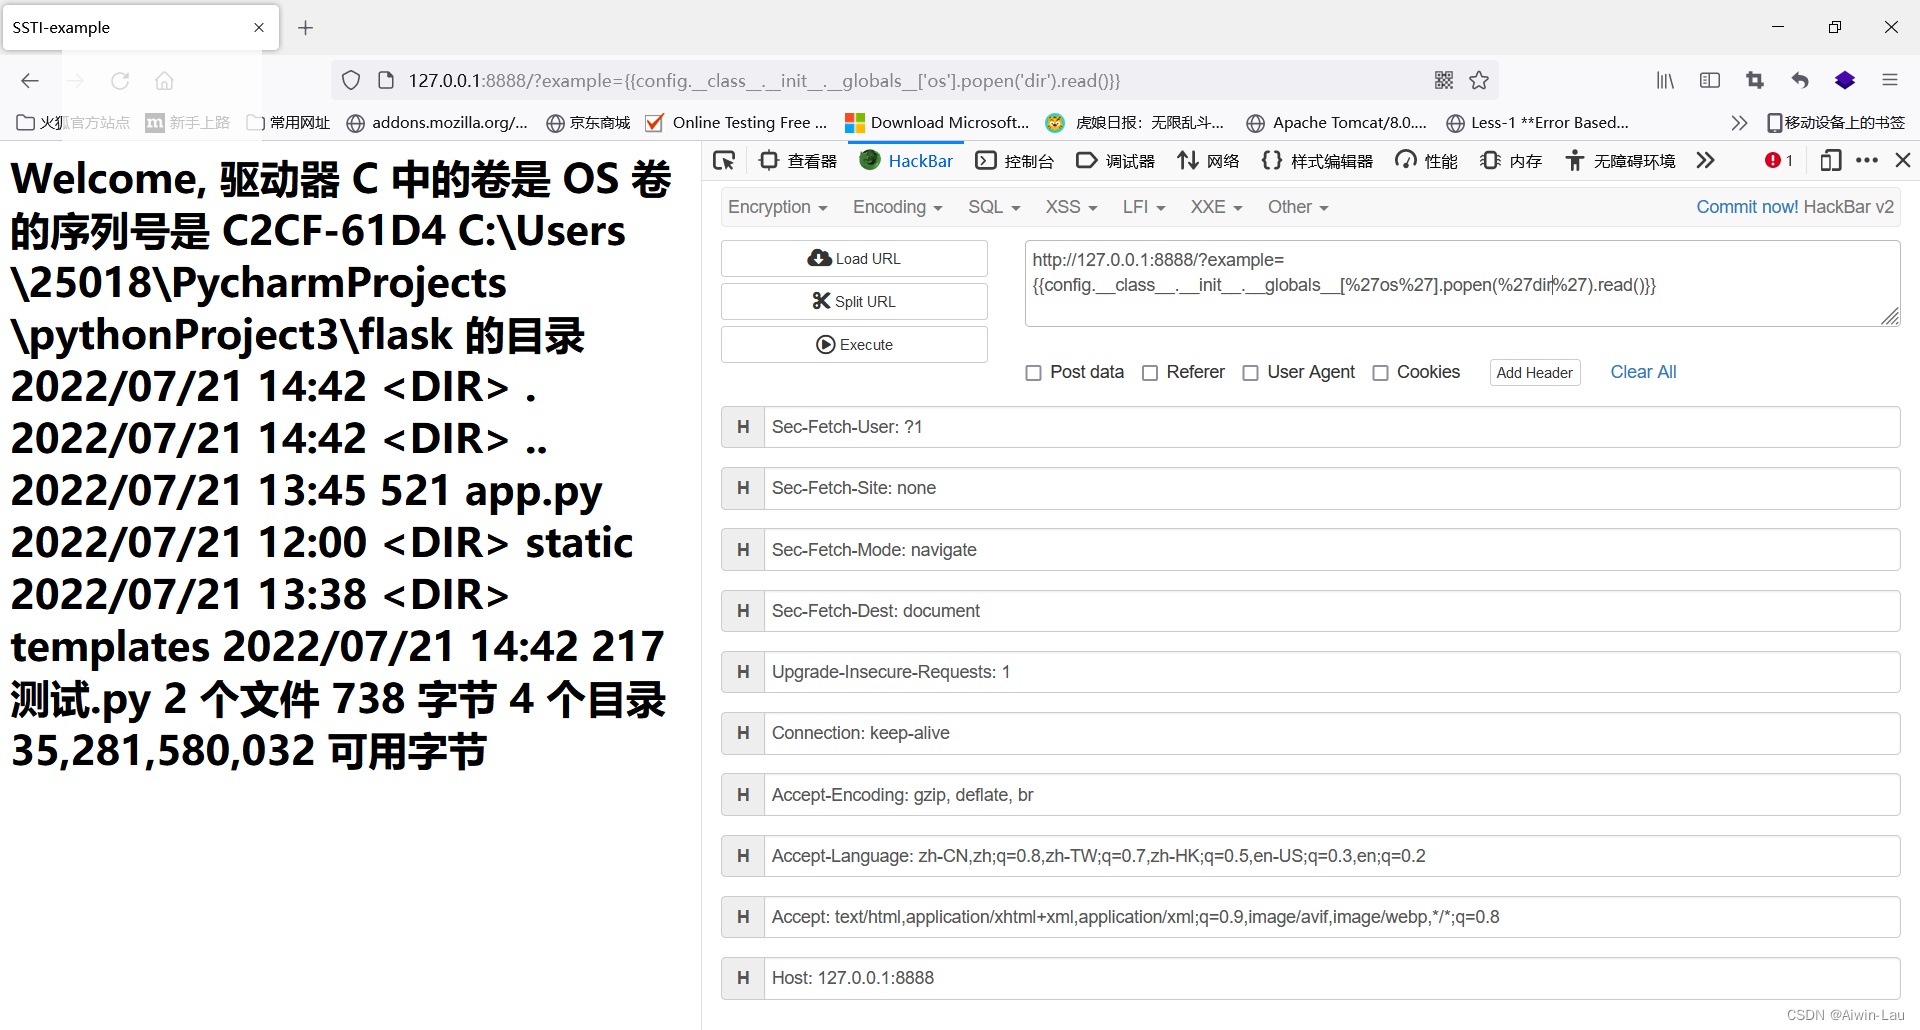Select the element picker tool in devtools

pyautogui.click(x=724, y=160)
